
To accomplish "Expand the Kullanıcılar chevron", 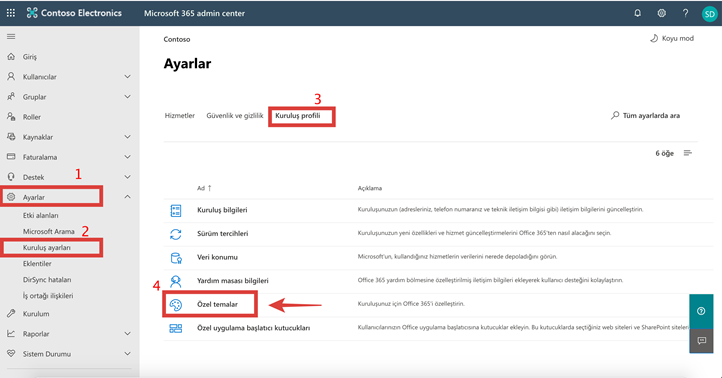I will point(128,76).
